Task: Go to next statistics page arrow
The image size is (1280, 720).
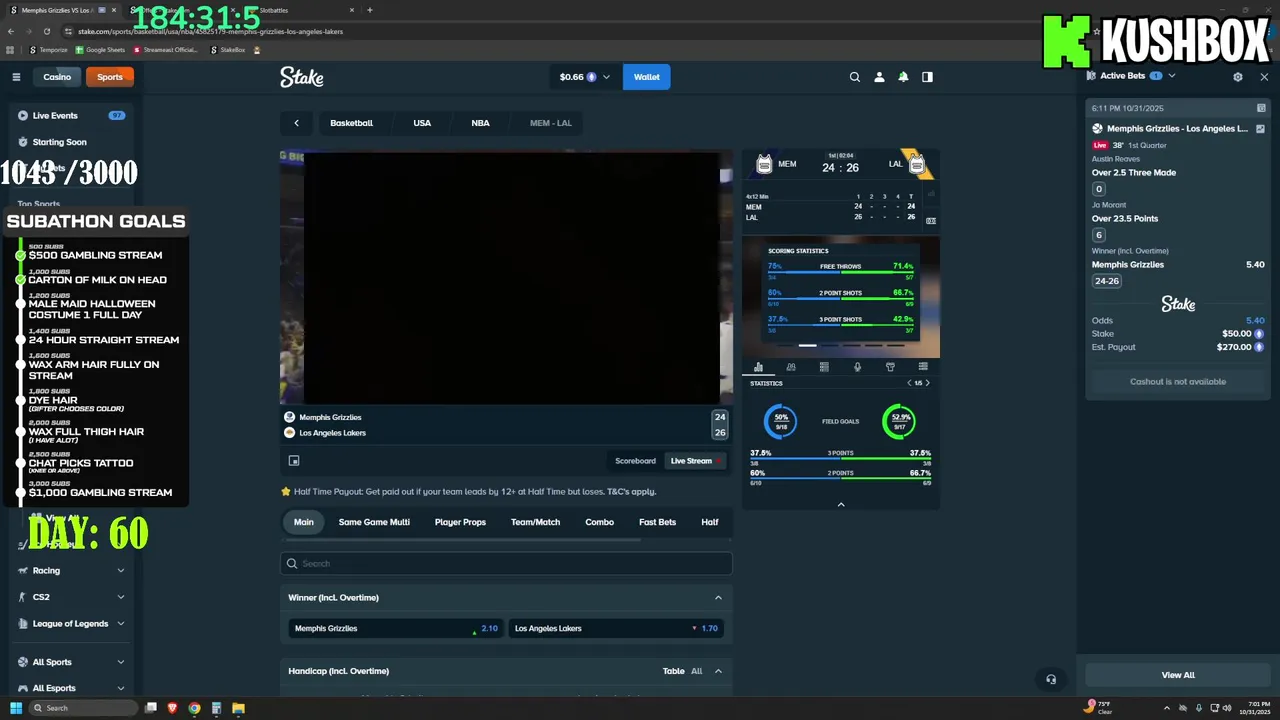Action: [x=928, y=383]
